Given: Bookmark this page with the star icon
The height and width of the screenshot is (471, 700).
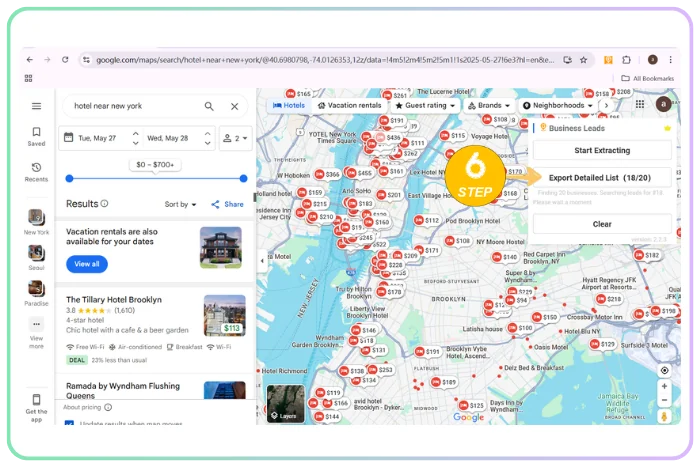Looking at the screenshot, I should pos(583,60).
